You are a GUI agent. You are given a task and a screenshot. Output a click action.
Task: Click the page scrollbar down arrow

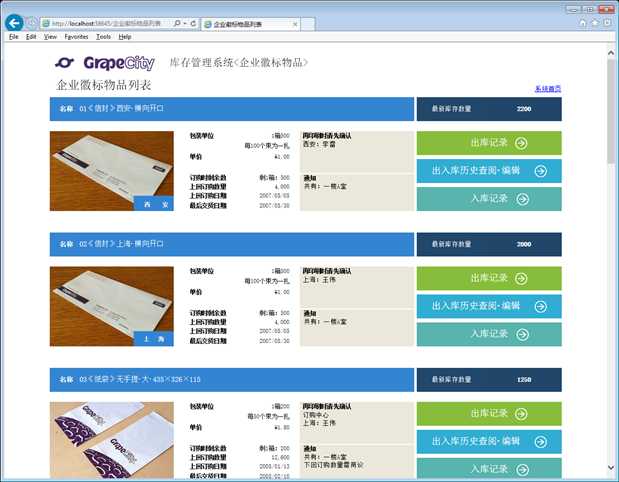click(611, 468)
